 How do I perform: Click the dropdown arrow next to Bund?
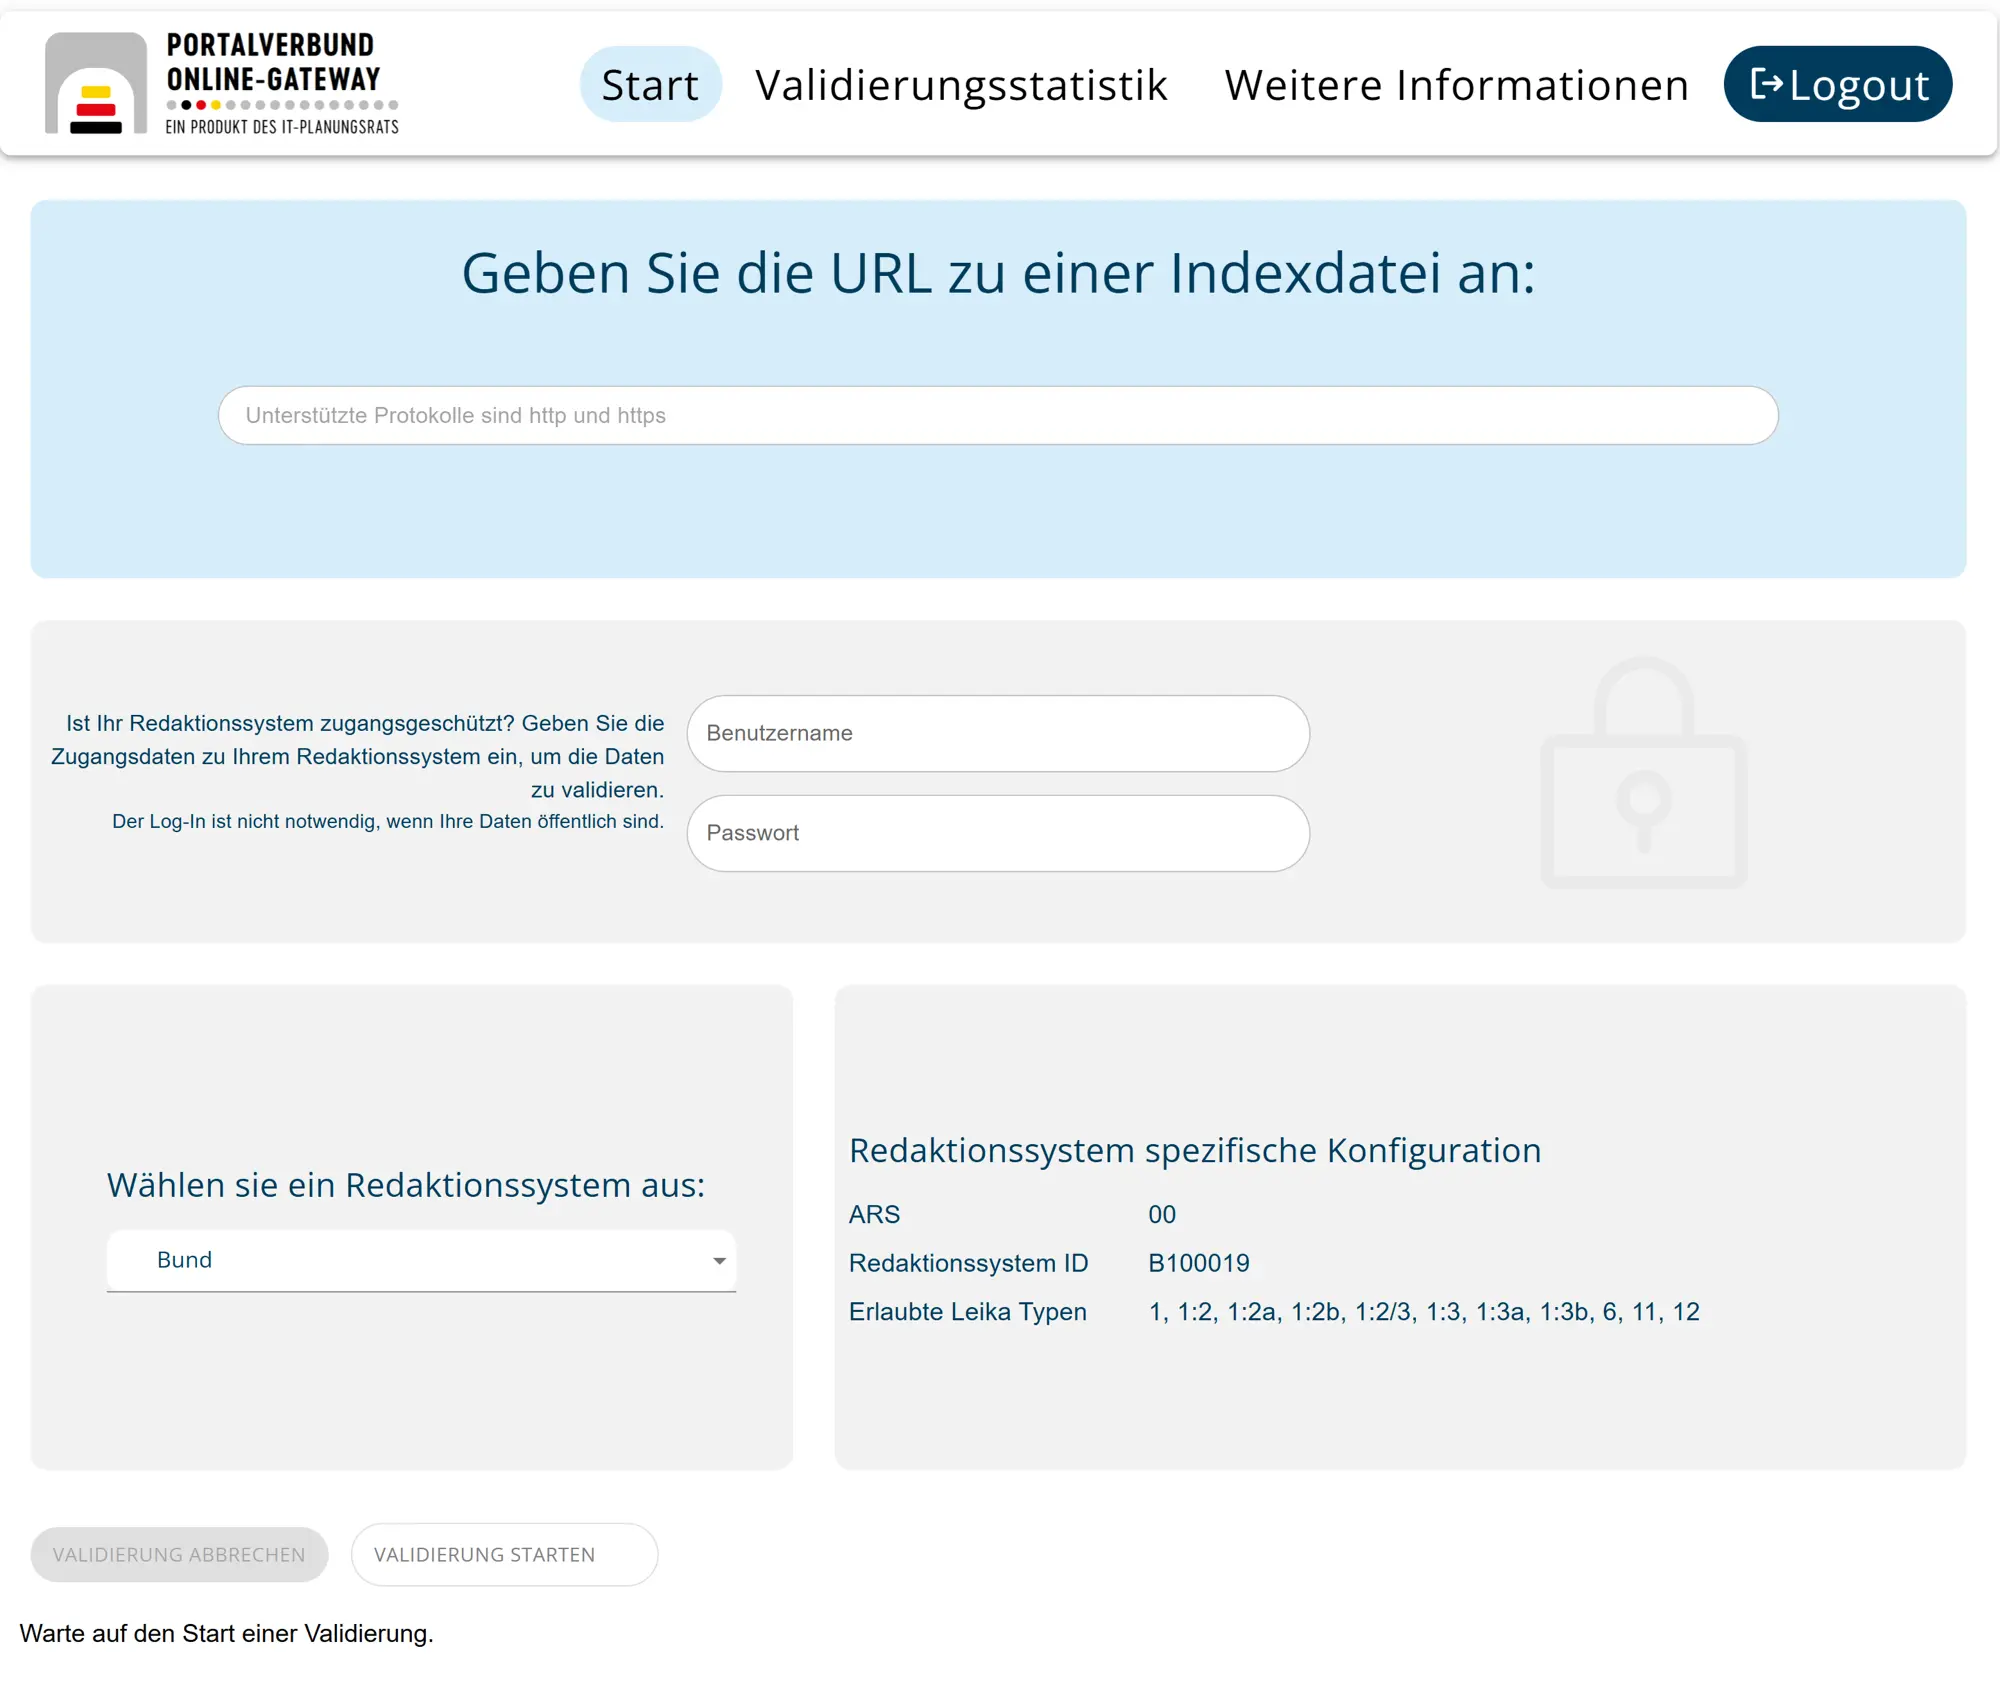[x=719, y=1261]
